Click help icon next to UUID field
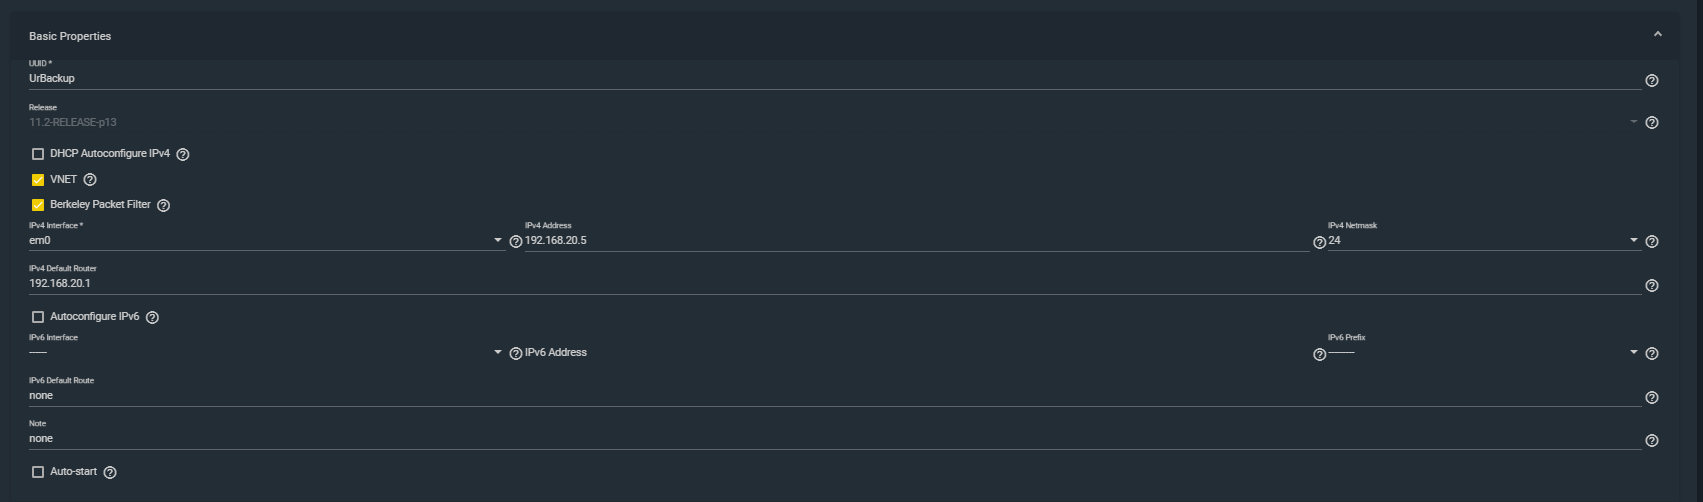The image size is (1703, 502). (x=1651, y=80)
